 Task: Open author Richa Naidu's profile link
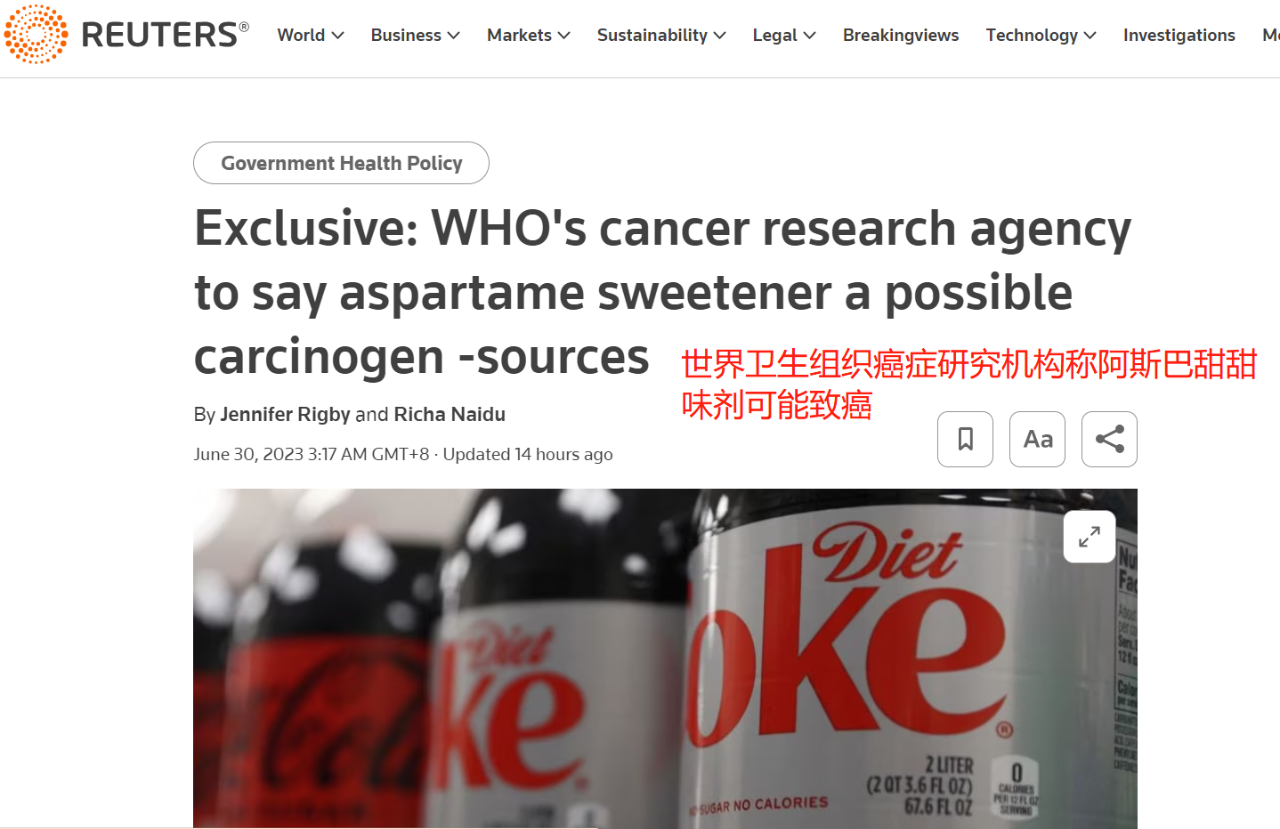[x=449, y=414]
